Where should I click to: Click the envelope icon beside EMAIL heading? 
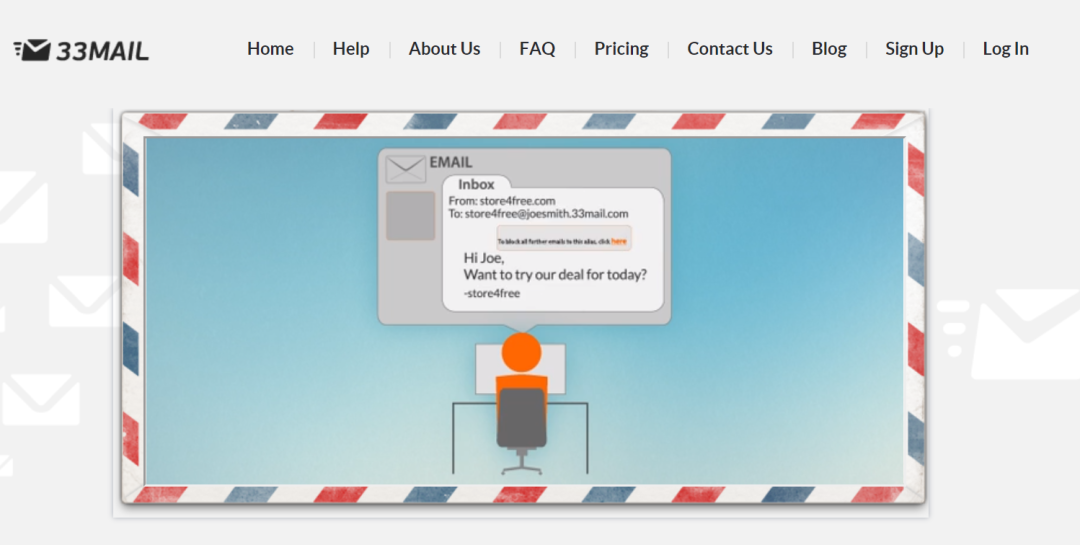[x=405, y=168]
